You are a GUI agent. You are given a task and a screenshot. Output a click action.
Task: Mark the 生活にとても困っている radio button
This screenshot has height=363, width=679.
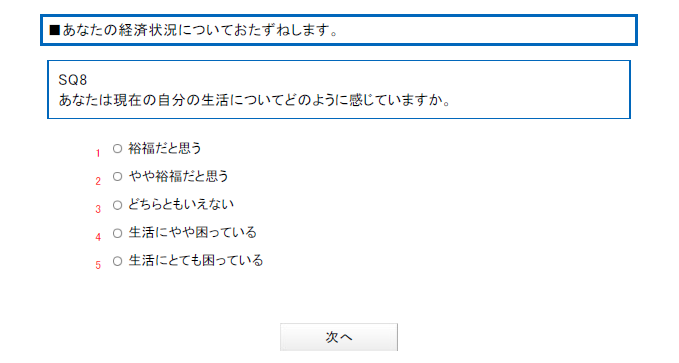tap(117, 261)
